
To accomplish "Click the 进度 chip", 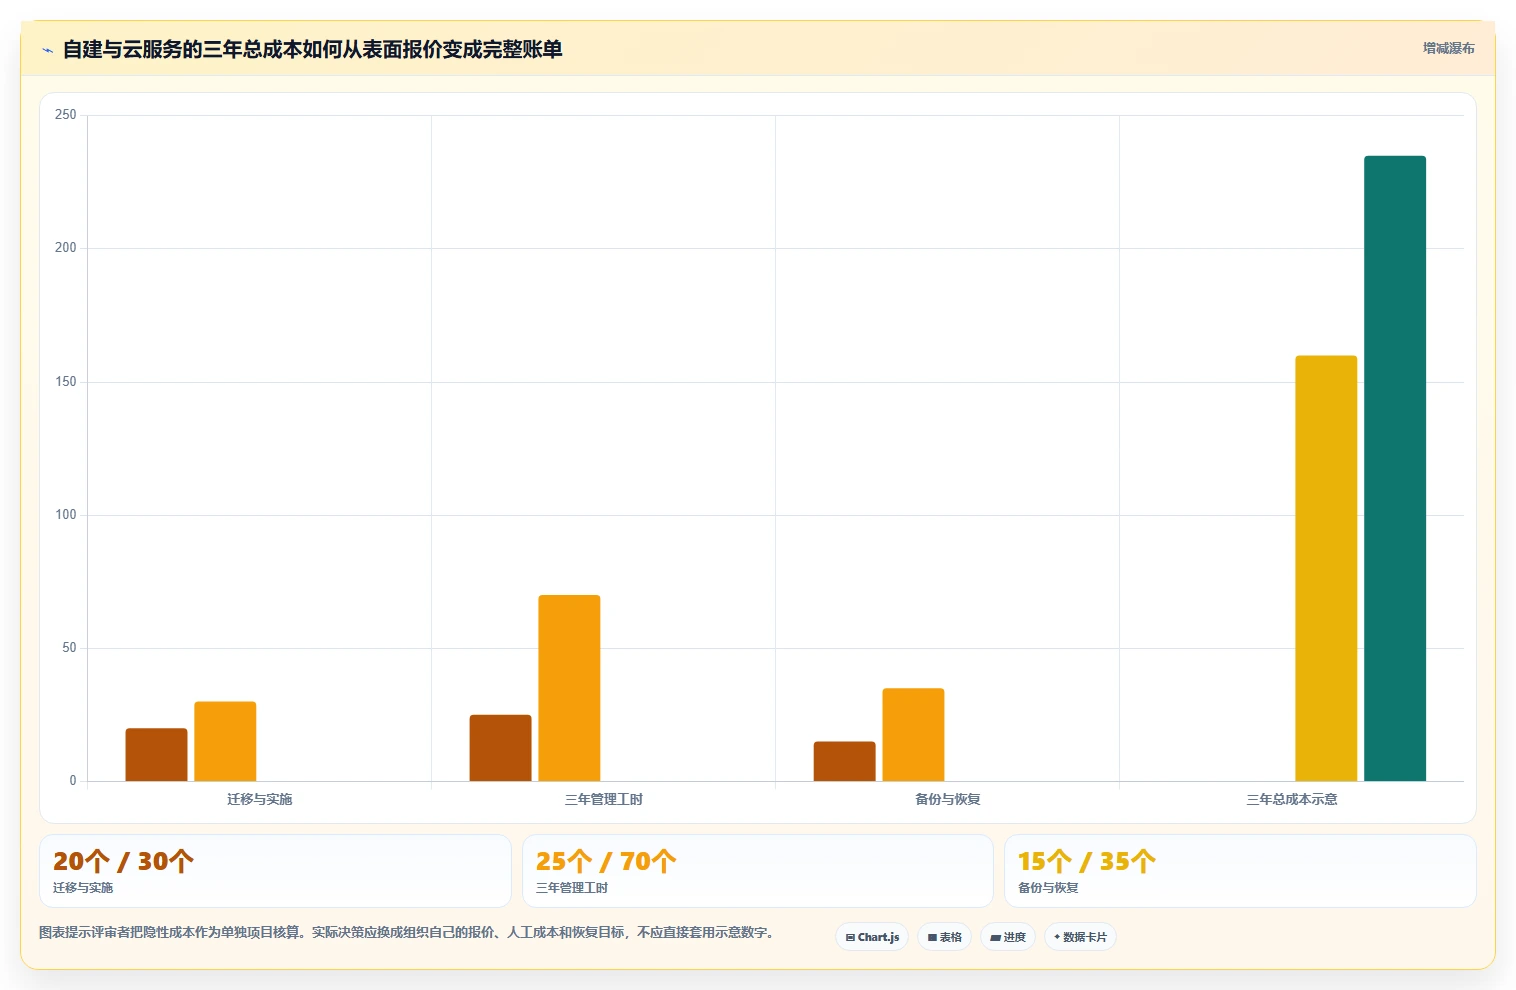I will (1008, 937).
